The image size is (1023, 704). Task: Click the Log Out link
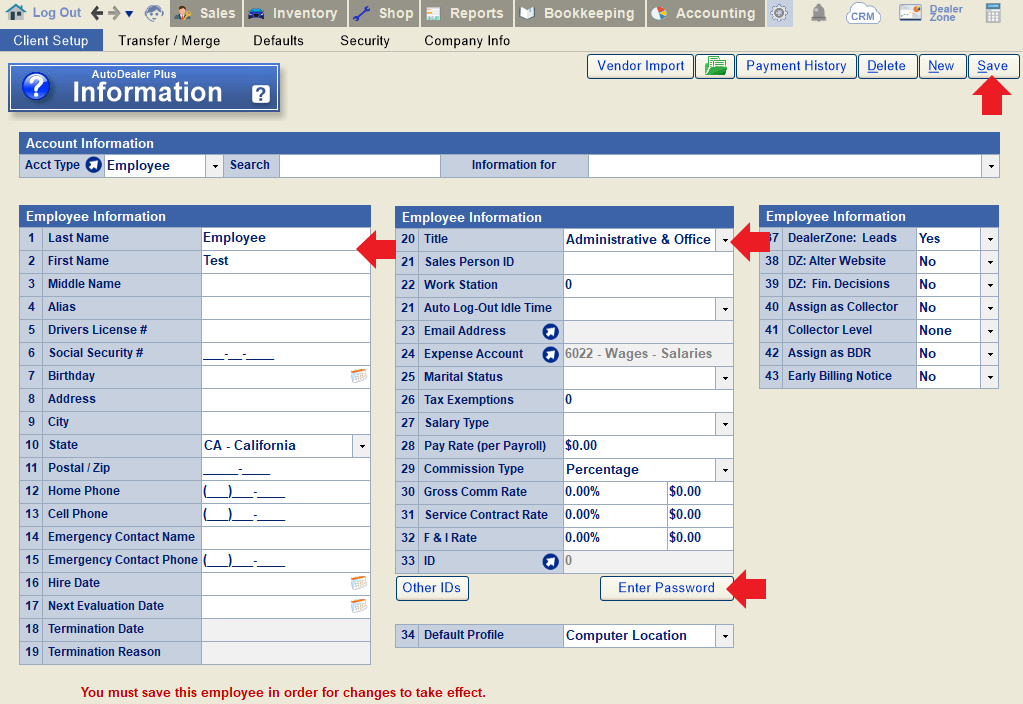tap(57, 12)
